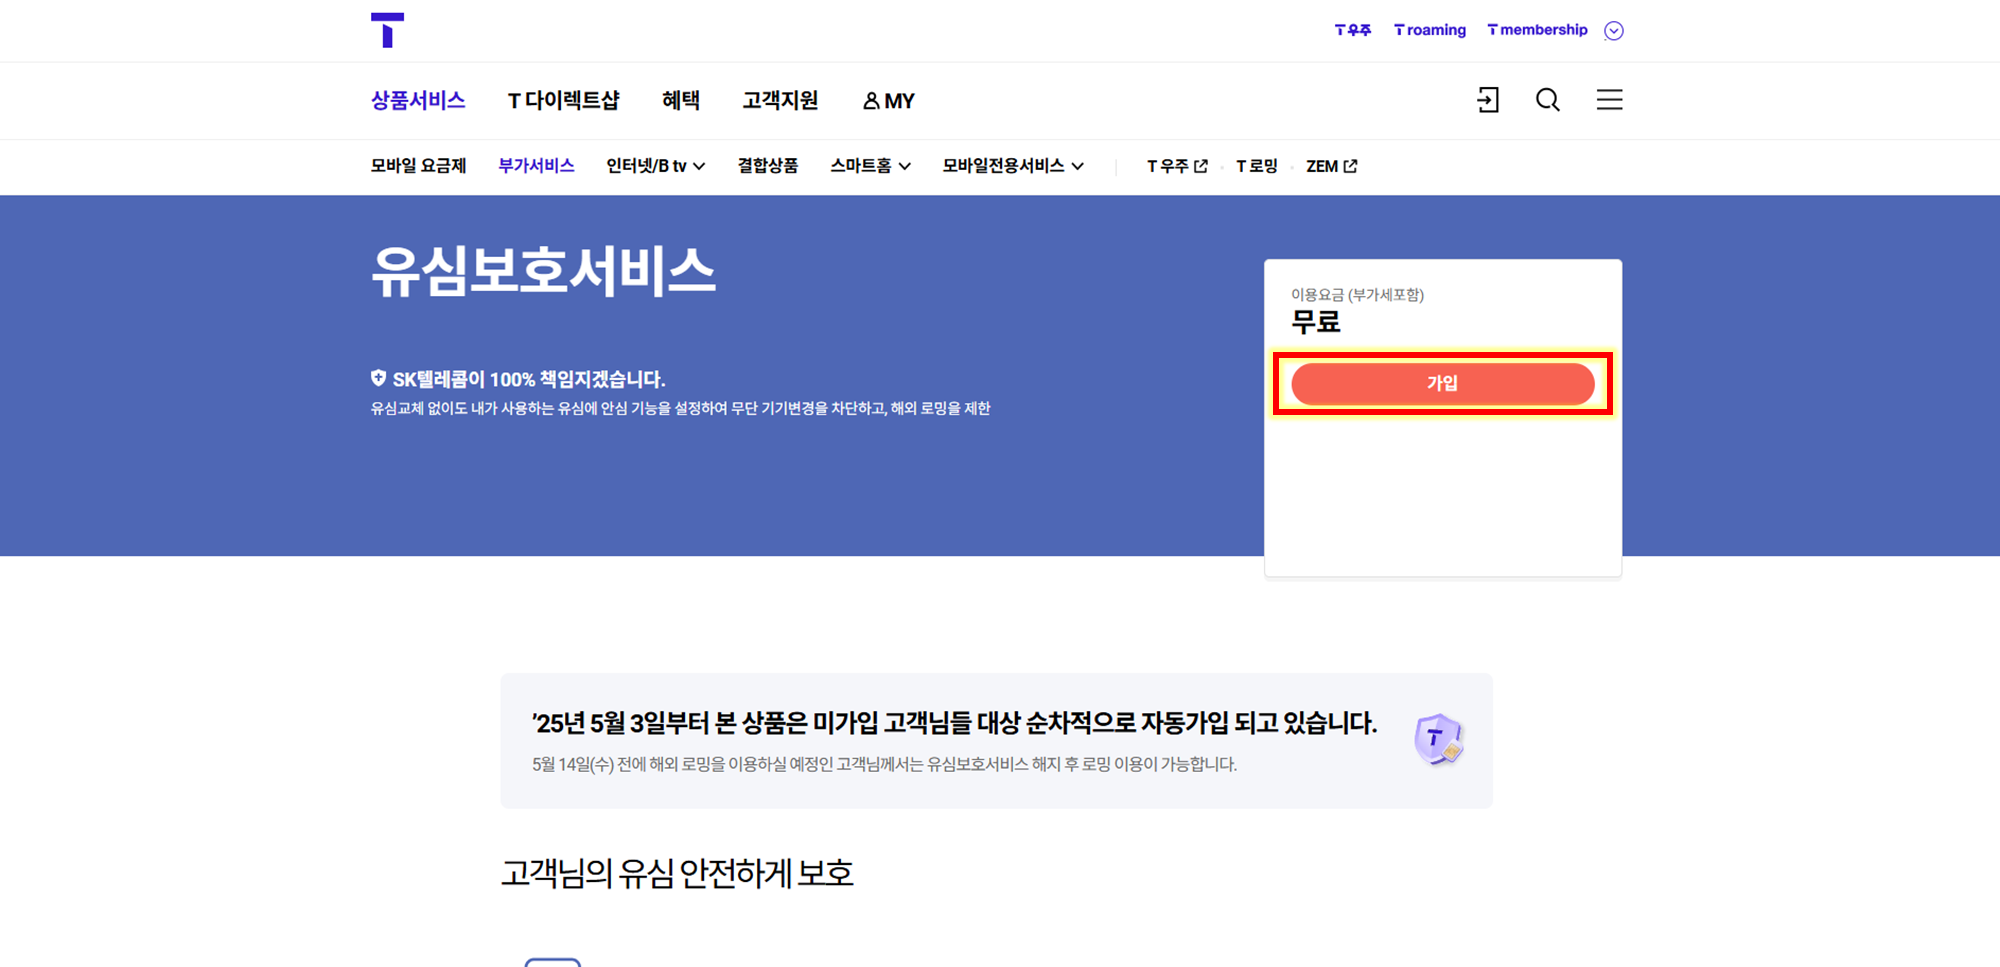Expand the circled chevron beside T membership
This screenshot has width=2000, height=967.
coord(1613,31)
